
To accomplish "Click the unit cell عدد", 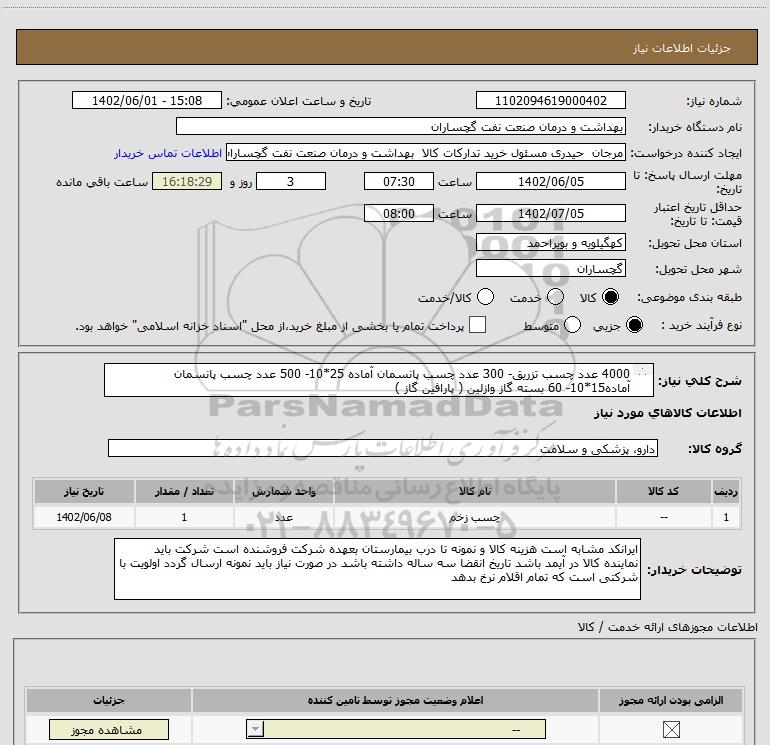I will tap(284, 517).
